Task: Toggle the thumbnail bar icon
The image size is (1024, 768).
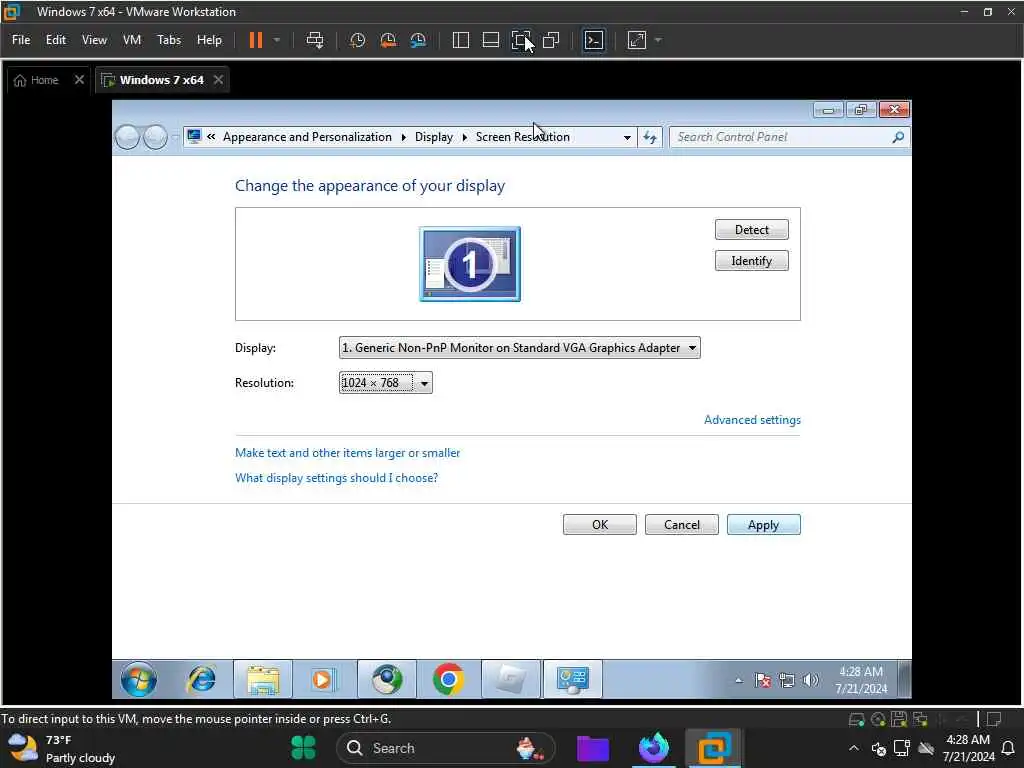Action: (490, 40)
